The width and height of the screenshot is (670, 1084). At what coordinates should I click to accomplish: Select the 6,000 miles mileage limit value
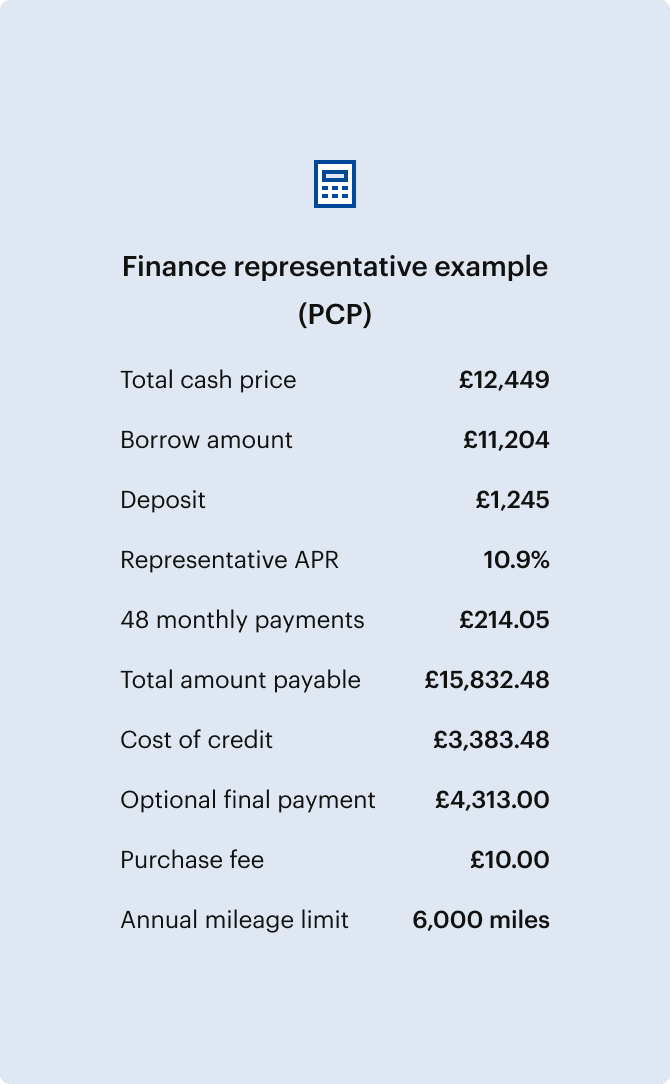pos(481,919)
